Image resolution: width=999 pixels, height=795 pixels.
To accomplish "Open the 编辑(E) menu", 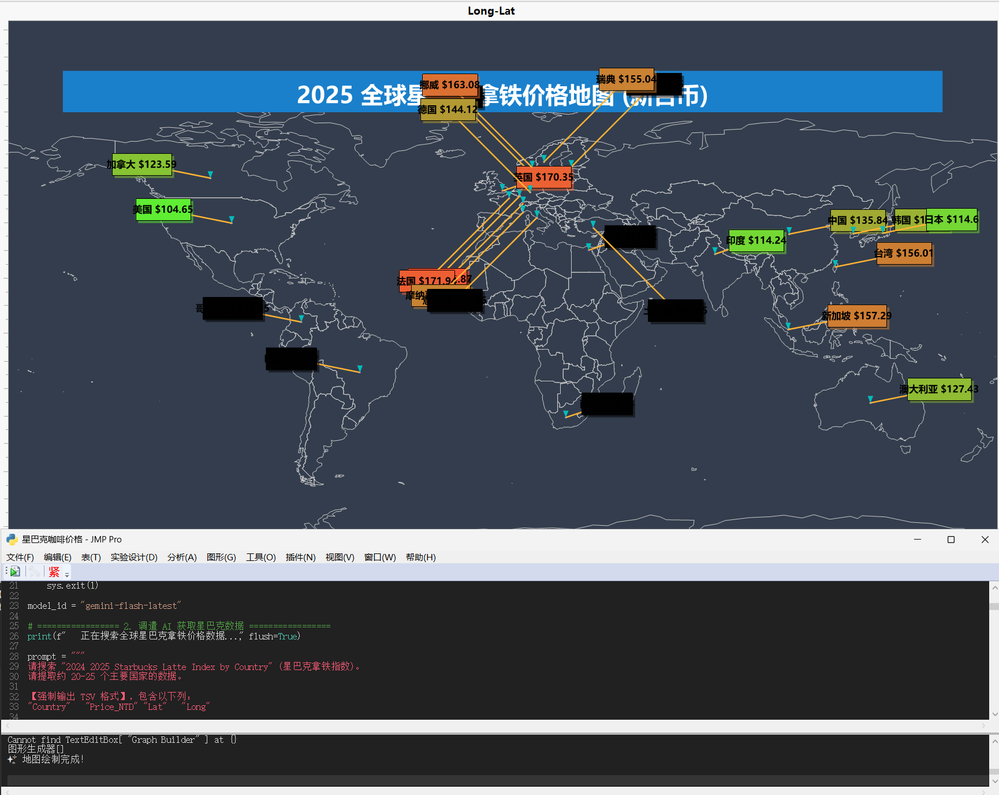I will coord(57,557).
